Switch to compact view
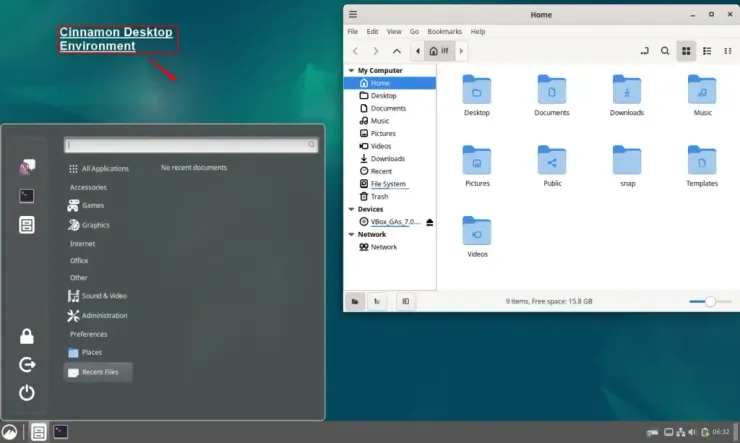The width and height of the screenshot is (740, 443). [728, 51]
